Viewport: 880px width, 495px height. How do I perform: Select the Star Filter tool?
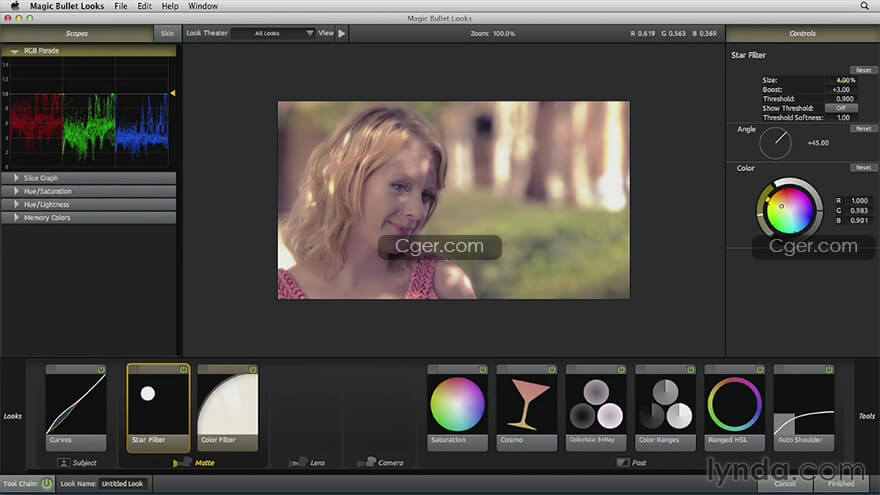[x=158, y=407]
